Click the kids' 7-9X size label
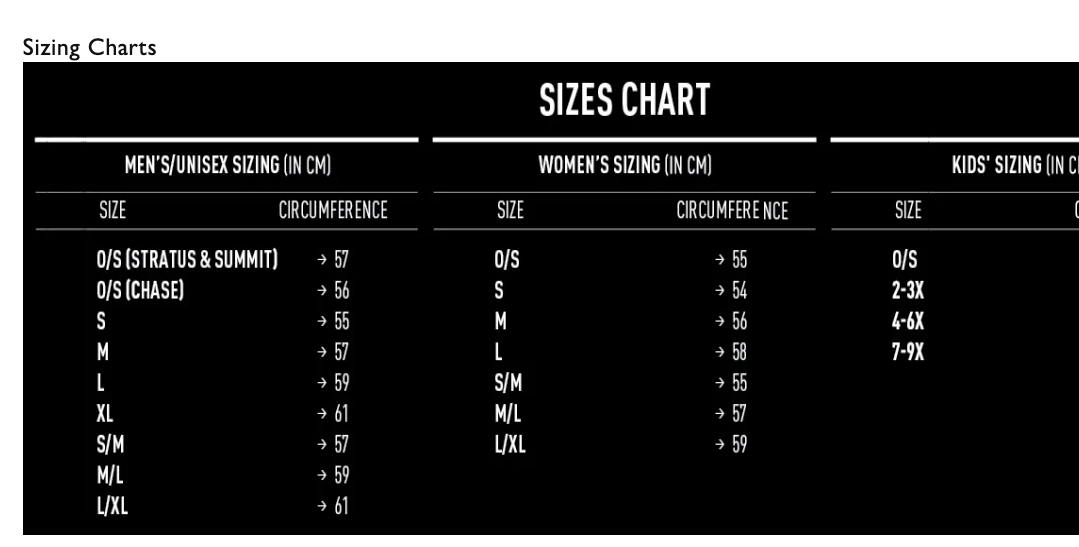 908,352
